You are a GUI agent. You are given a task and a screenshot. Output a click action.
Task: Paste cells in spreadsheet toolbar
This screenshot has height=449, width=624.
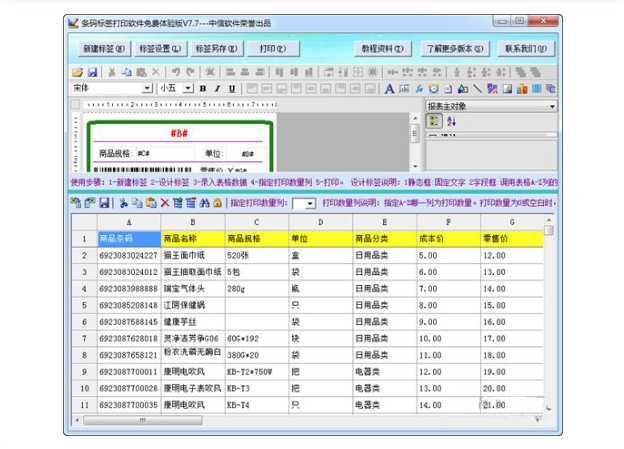point(151,203)
